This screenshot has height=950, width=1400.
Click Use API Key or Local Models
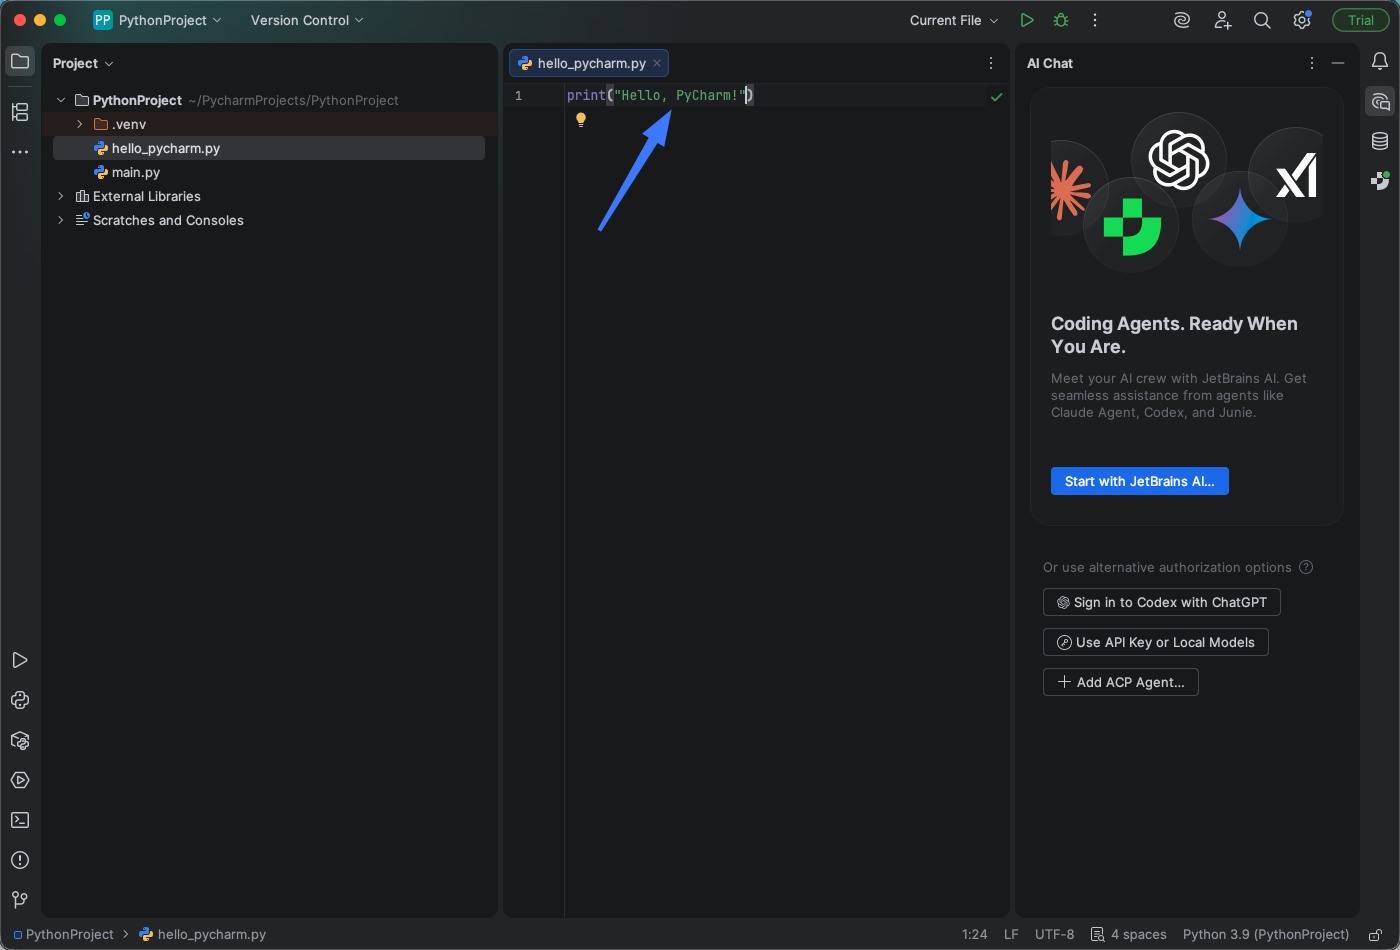point(1155,642)
